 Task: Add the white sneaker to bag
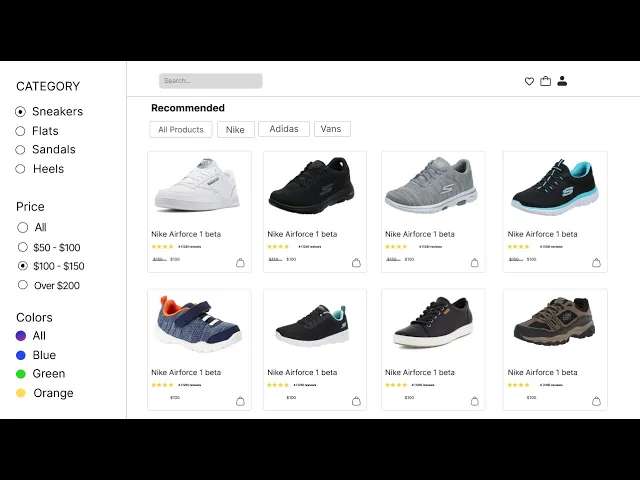[x=240, y=263]
